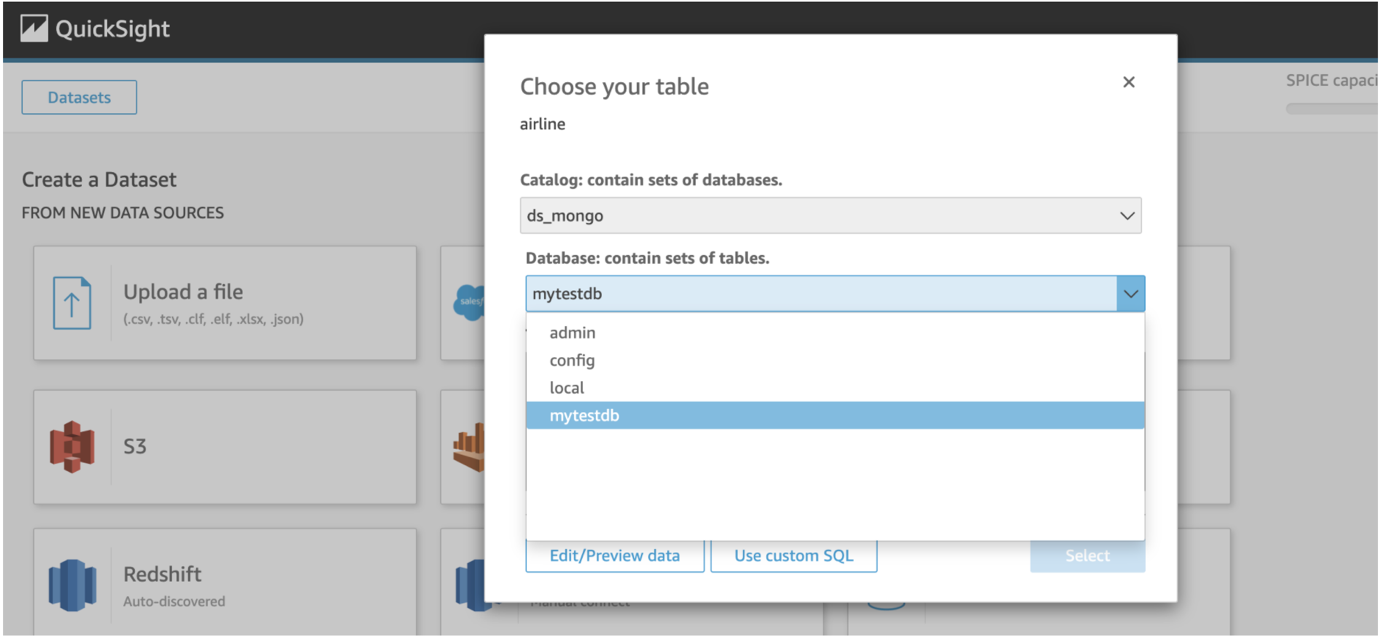1381x642 pixels.
Task: Select the S3 bucket icon
Action: pyautogui.click(x=72, y=446)
